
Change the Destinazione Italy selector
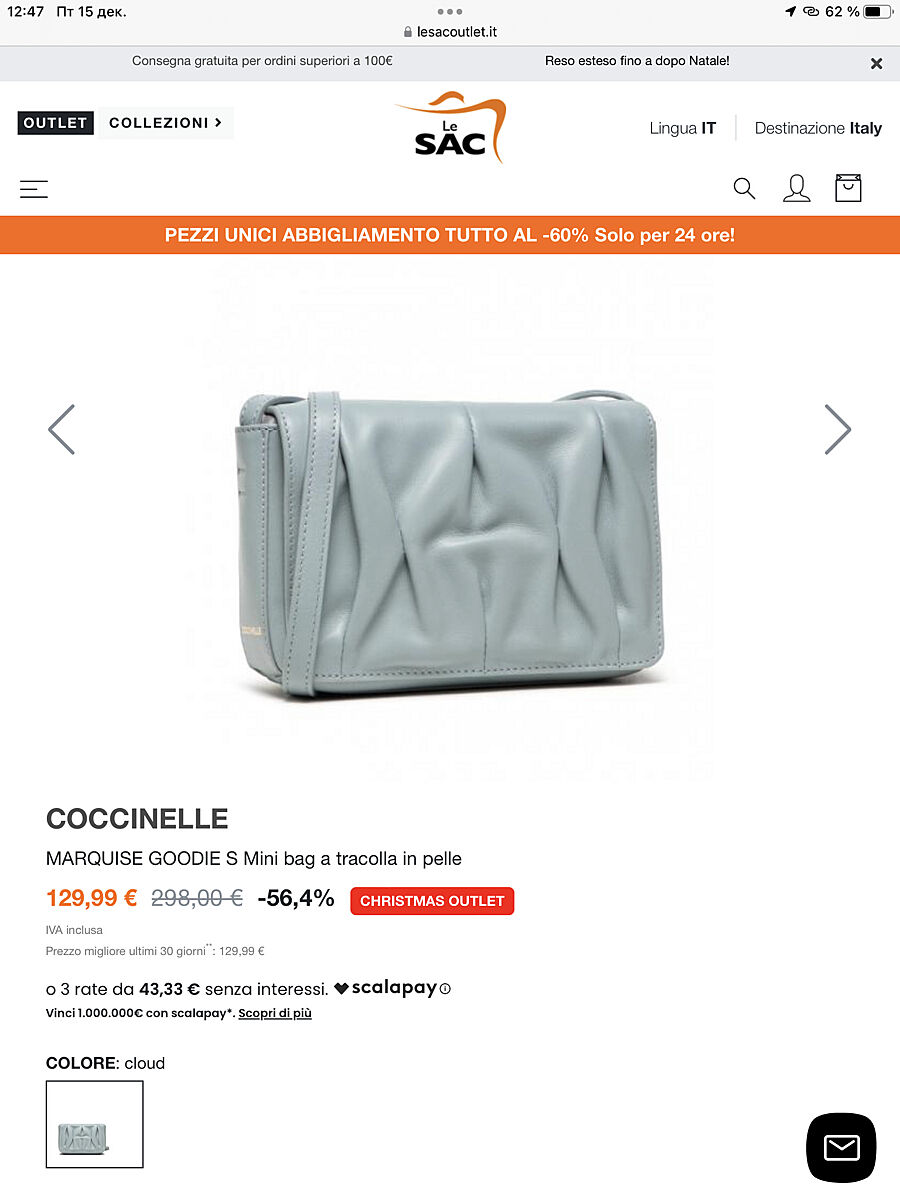(x=818, y=128)
